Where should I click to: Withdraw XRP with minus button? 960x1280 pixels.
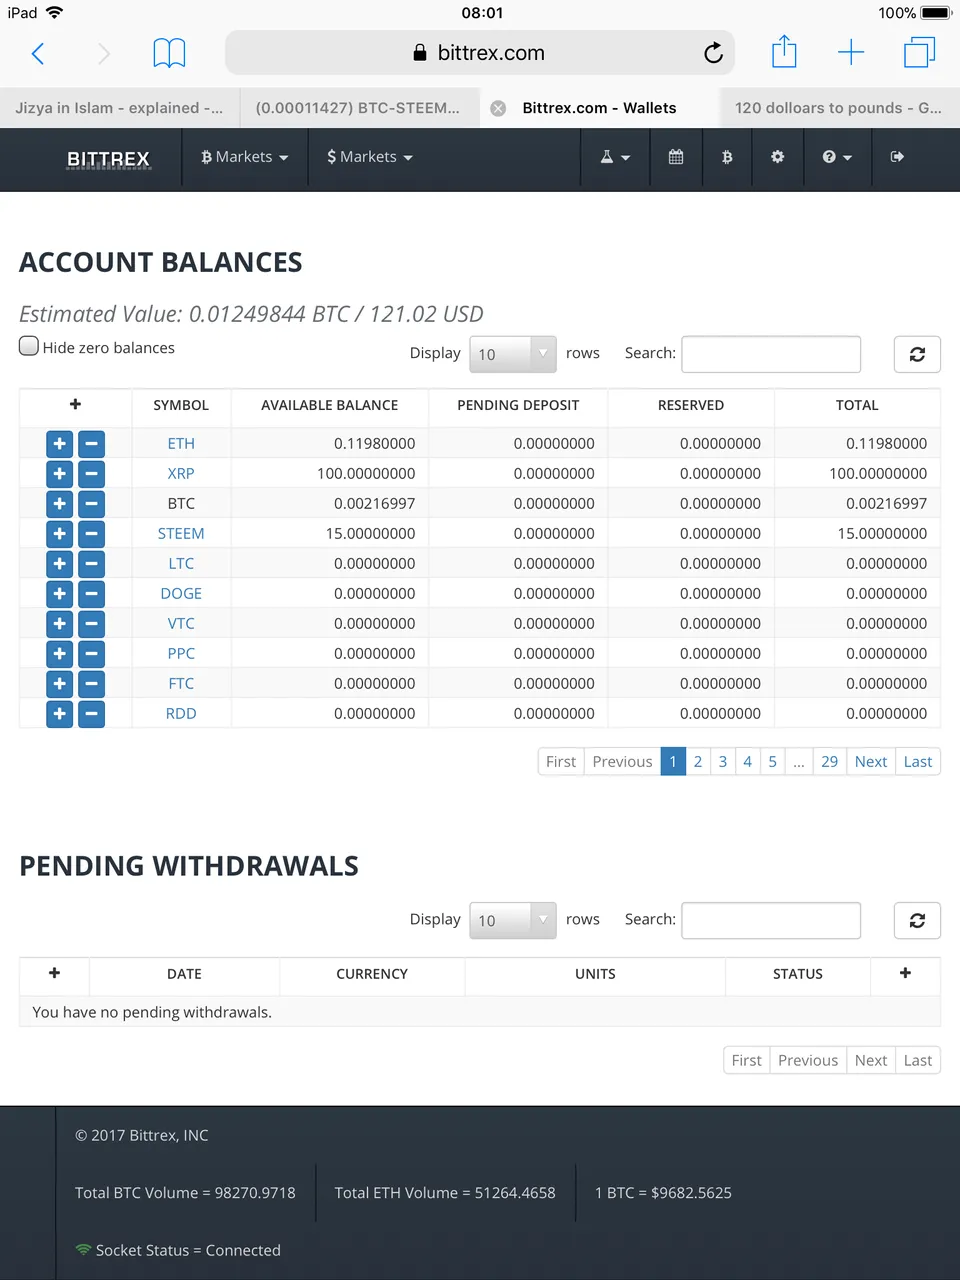pos(91,474)
